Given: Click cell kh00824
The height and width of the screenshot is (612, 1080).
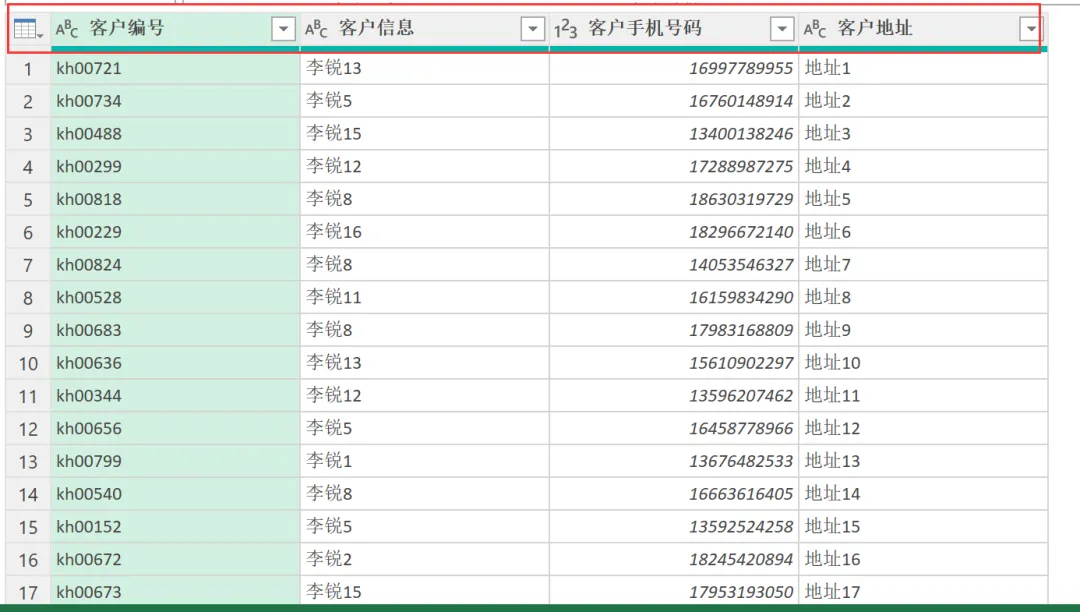Looking at the screenshot, I should coord(176,264).
